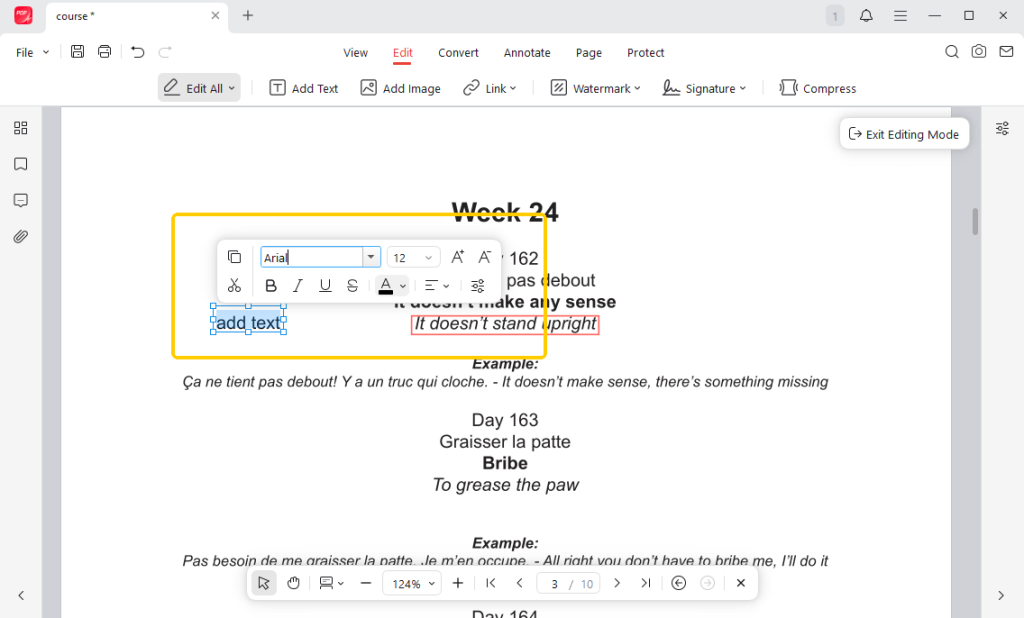Click the PDF app logo icon

coord(24,15)
